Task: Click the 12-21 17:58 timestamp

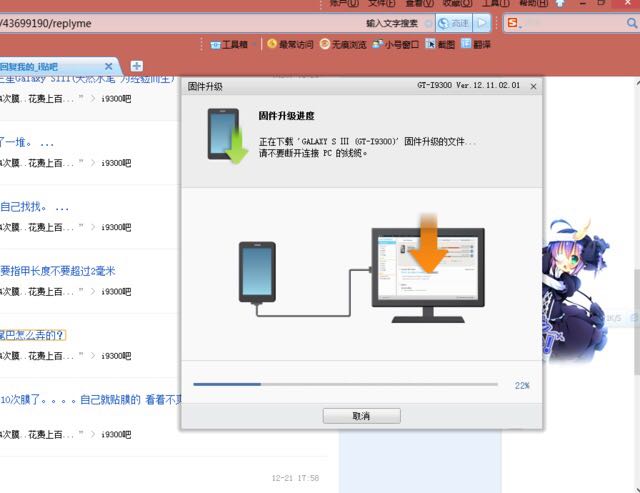Action: click(296, 478)
